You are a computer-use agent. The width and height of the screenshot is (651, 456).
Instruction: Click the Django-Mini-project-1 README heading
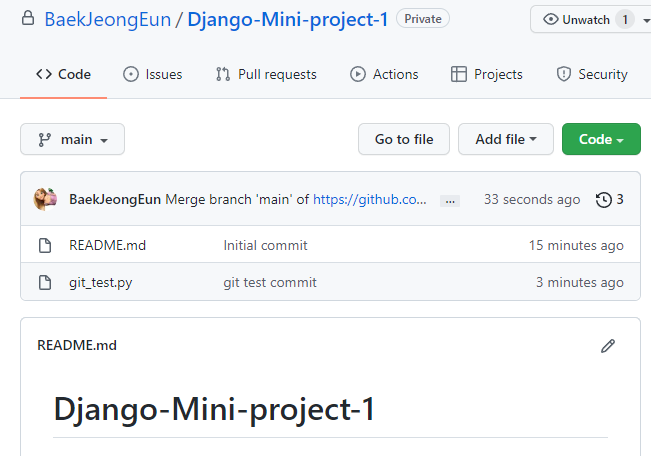tap(214, 409)
